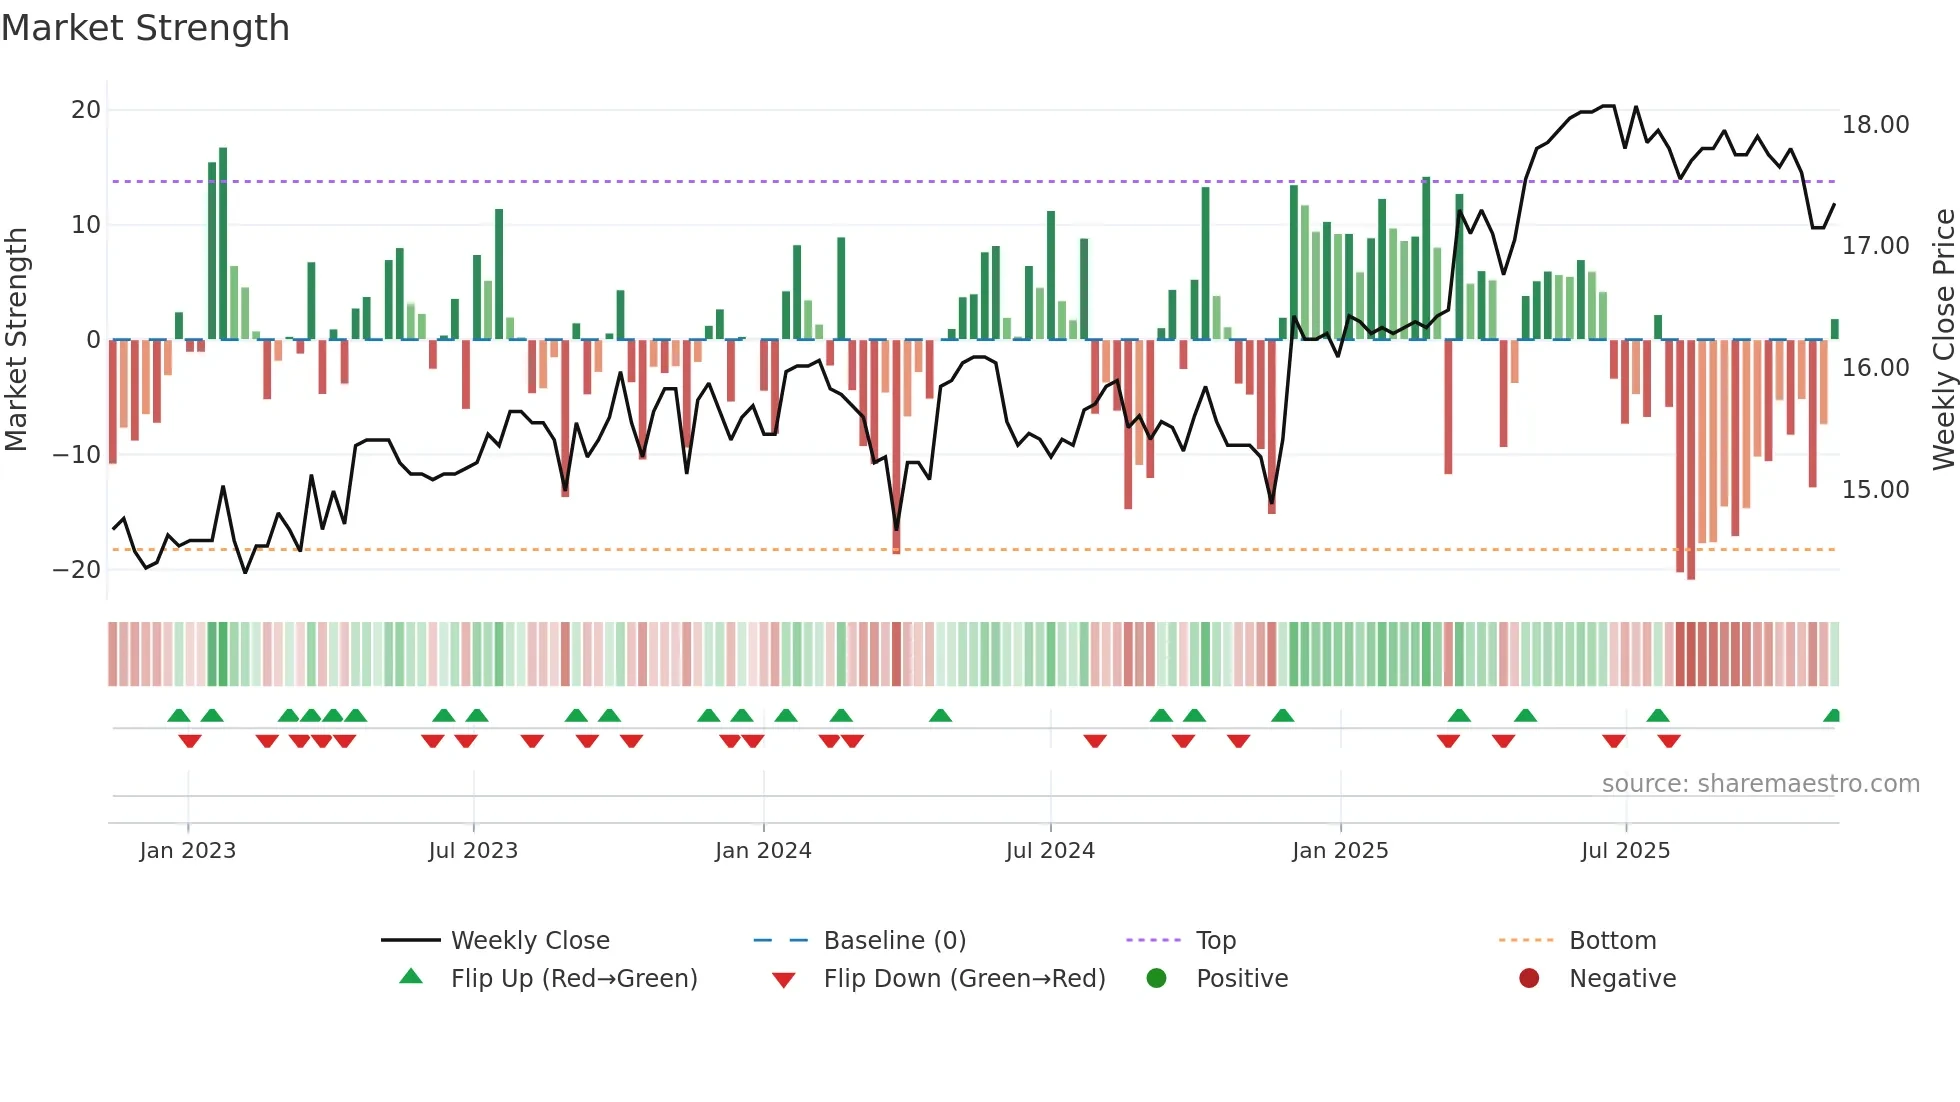Screen dimensions: 1960x1102
Task: Click the rightmost red flip-down triangle marker
Action: tap(1669, 741)
